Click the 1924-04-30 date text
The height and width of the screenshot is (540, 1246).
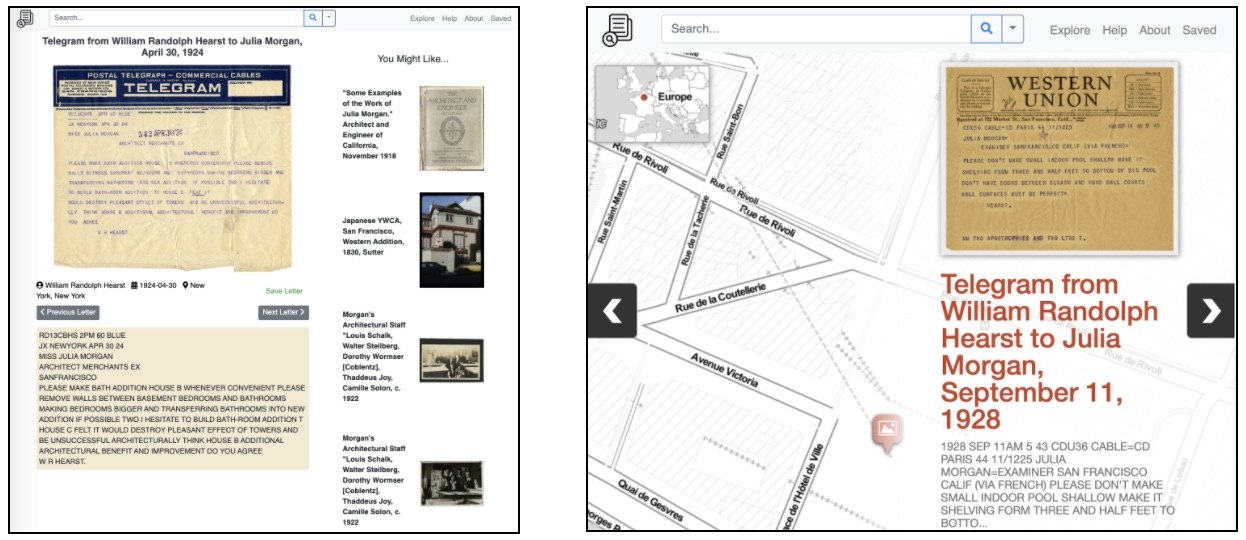point(158,286)
